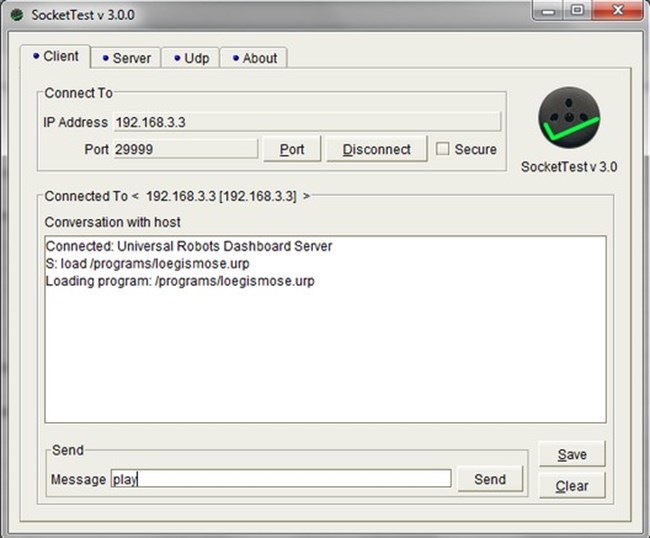
Task: Click the Disconnect button
Action: pos(376,149)
